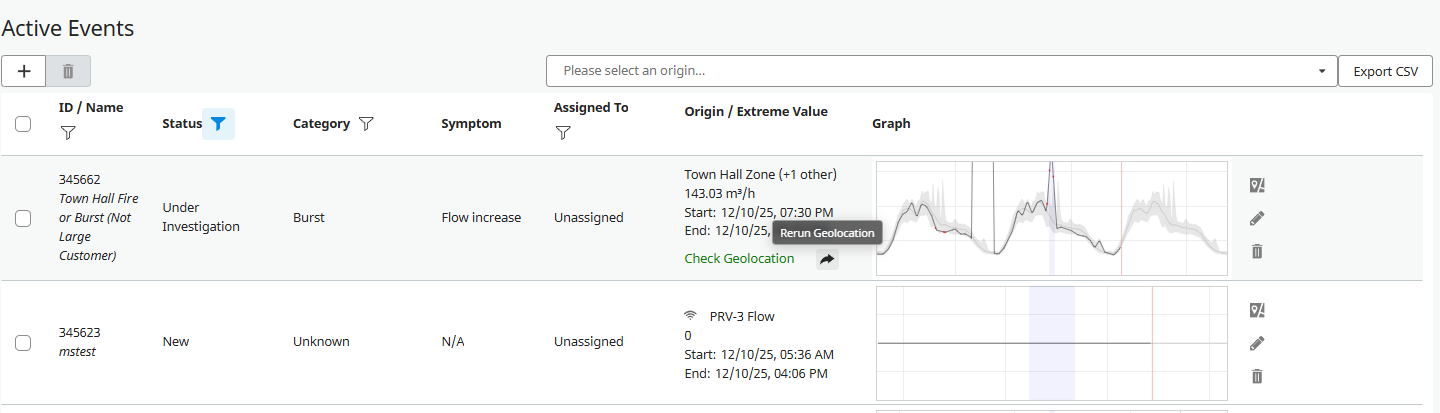Open the ID / Name column filter
This screenshot has width=1440, height=413.
click(x=67, y=132)
